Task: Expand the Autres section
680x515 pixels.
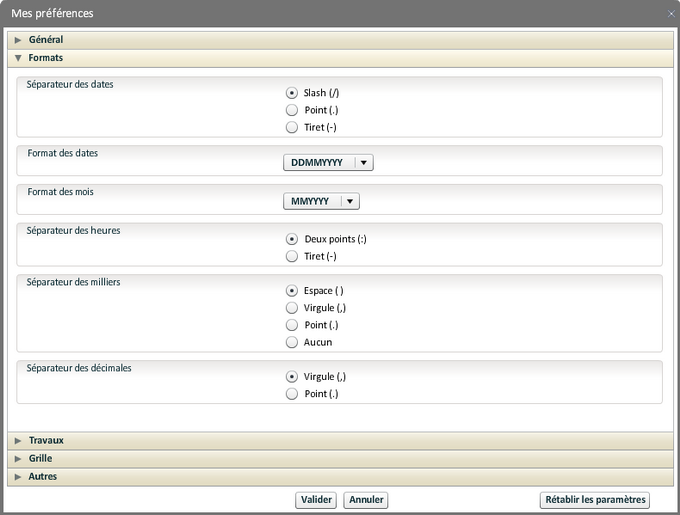Action: coord(42,476)
